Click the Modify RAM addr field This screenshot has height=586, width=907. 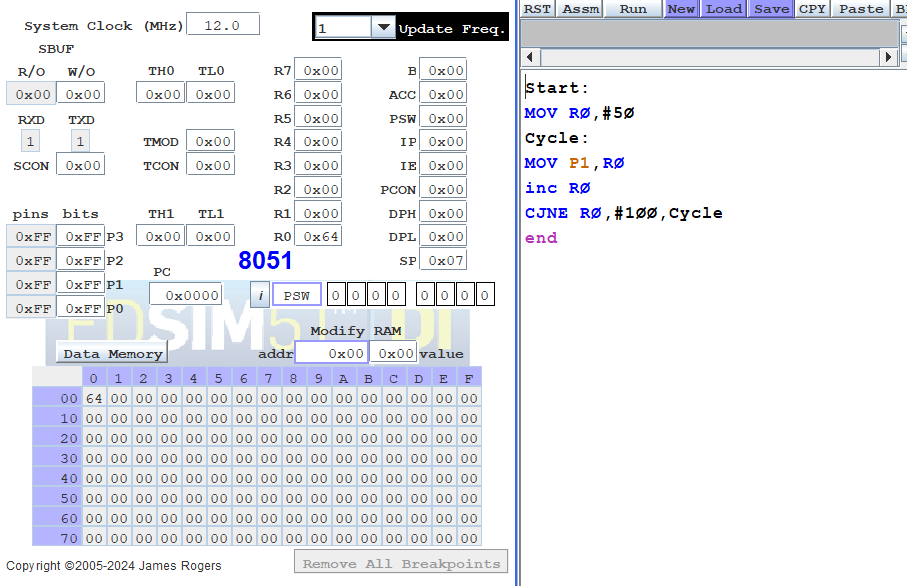click(x=331, y=353)
